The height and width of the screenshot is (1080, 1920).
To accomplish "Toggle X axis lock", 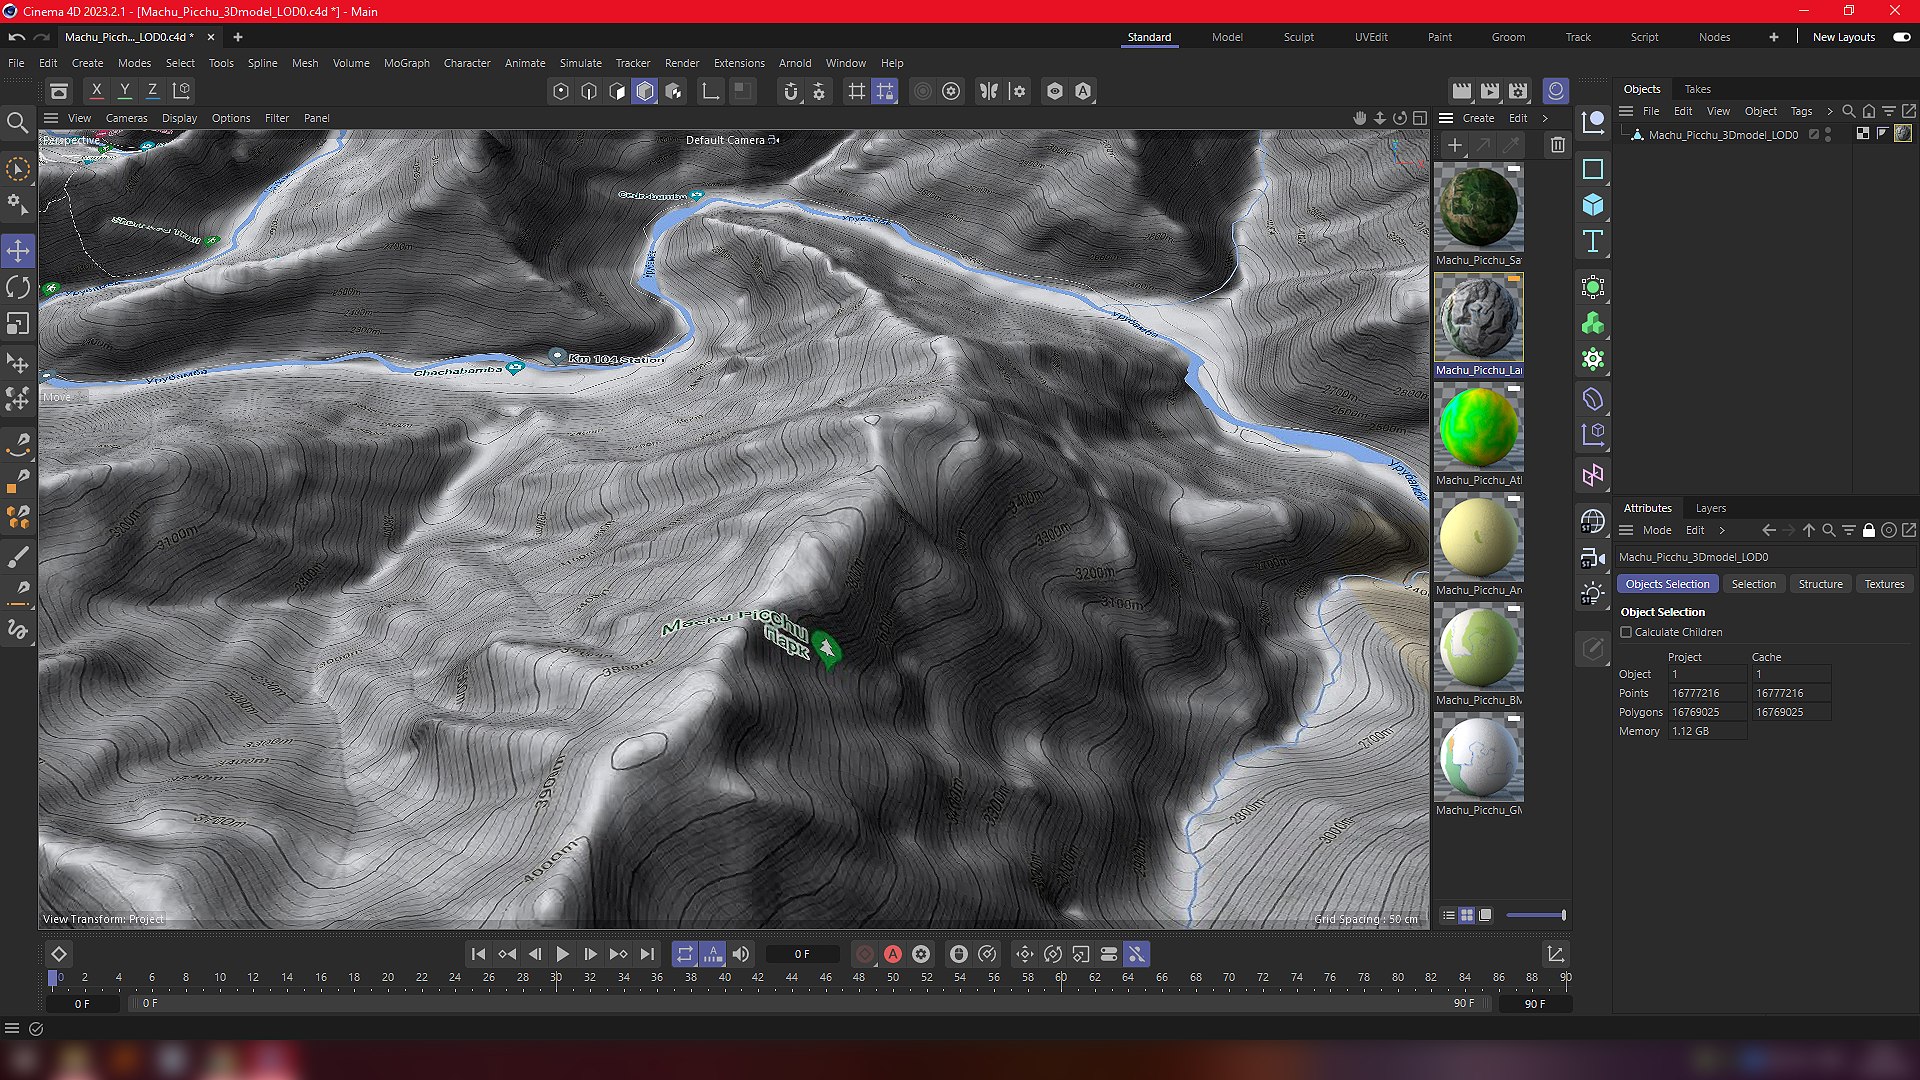I will pos(96,90).
